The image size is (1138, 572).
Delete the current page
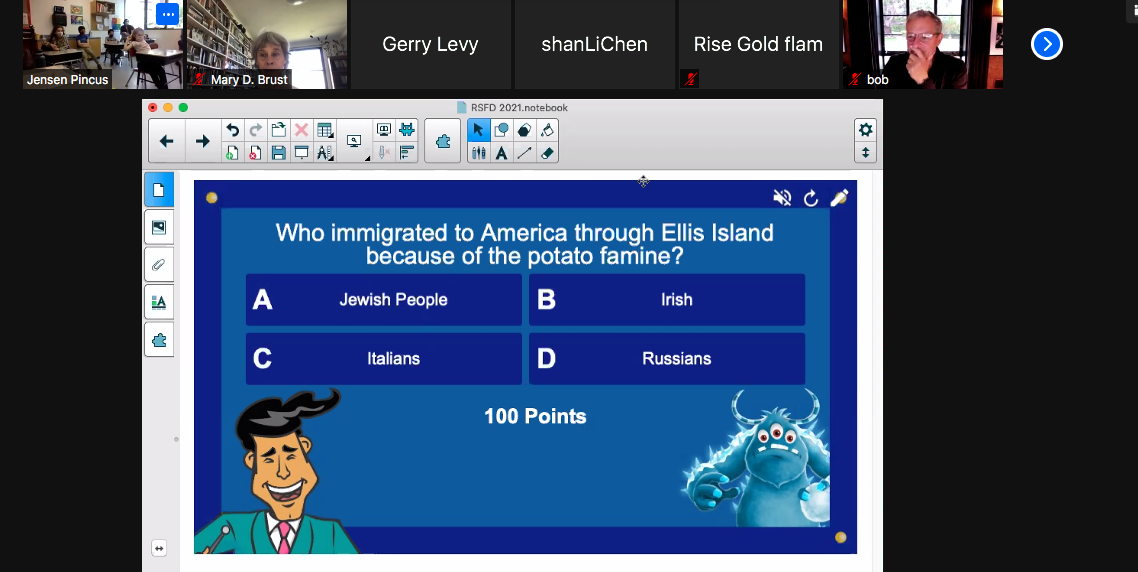click(x=255, y=152)
